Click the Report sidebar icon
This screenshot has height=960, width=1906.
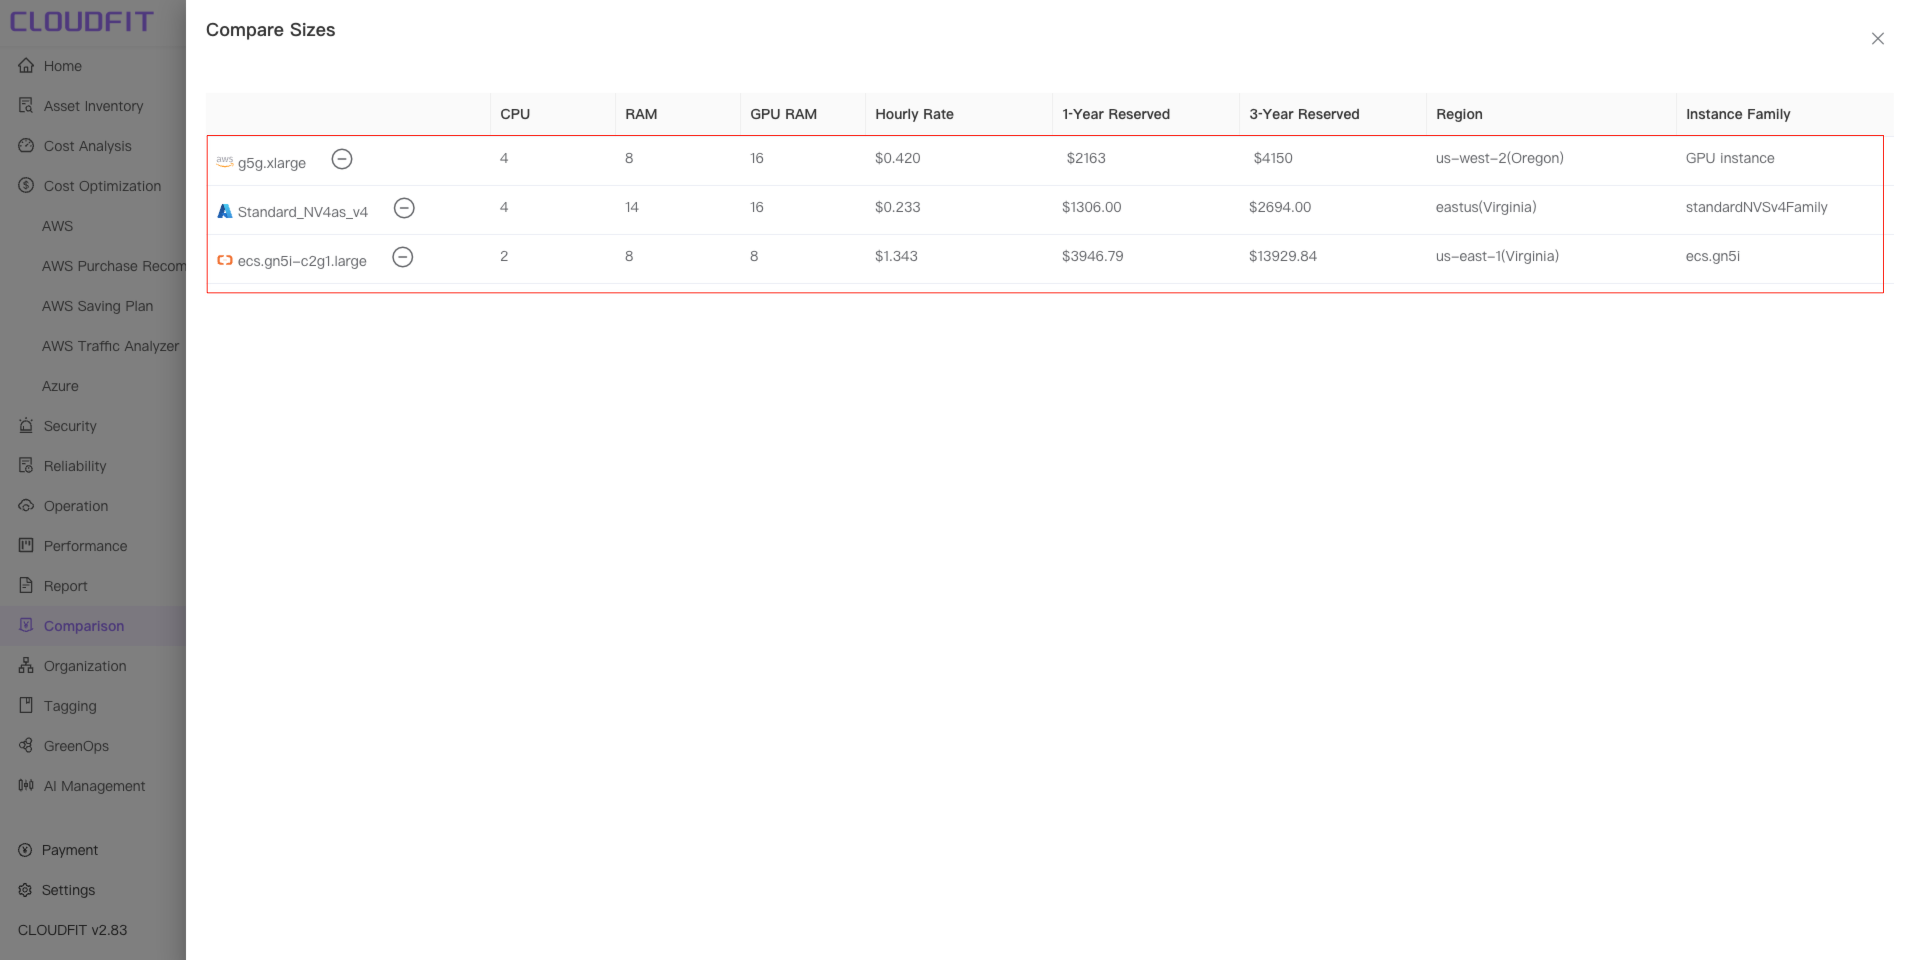coord(26,585)
